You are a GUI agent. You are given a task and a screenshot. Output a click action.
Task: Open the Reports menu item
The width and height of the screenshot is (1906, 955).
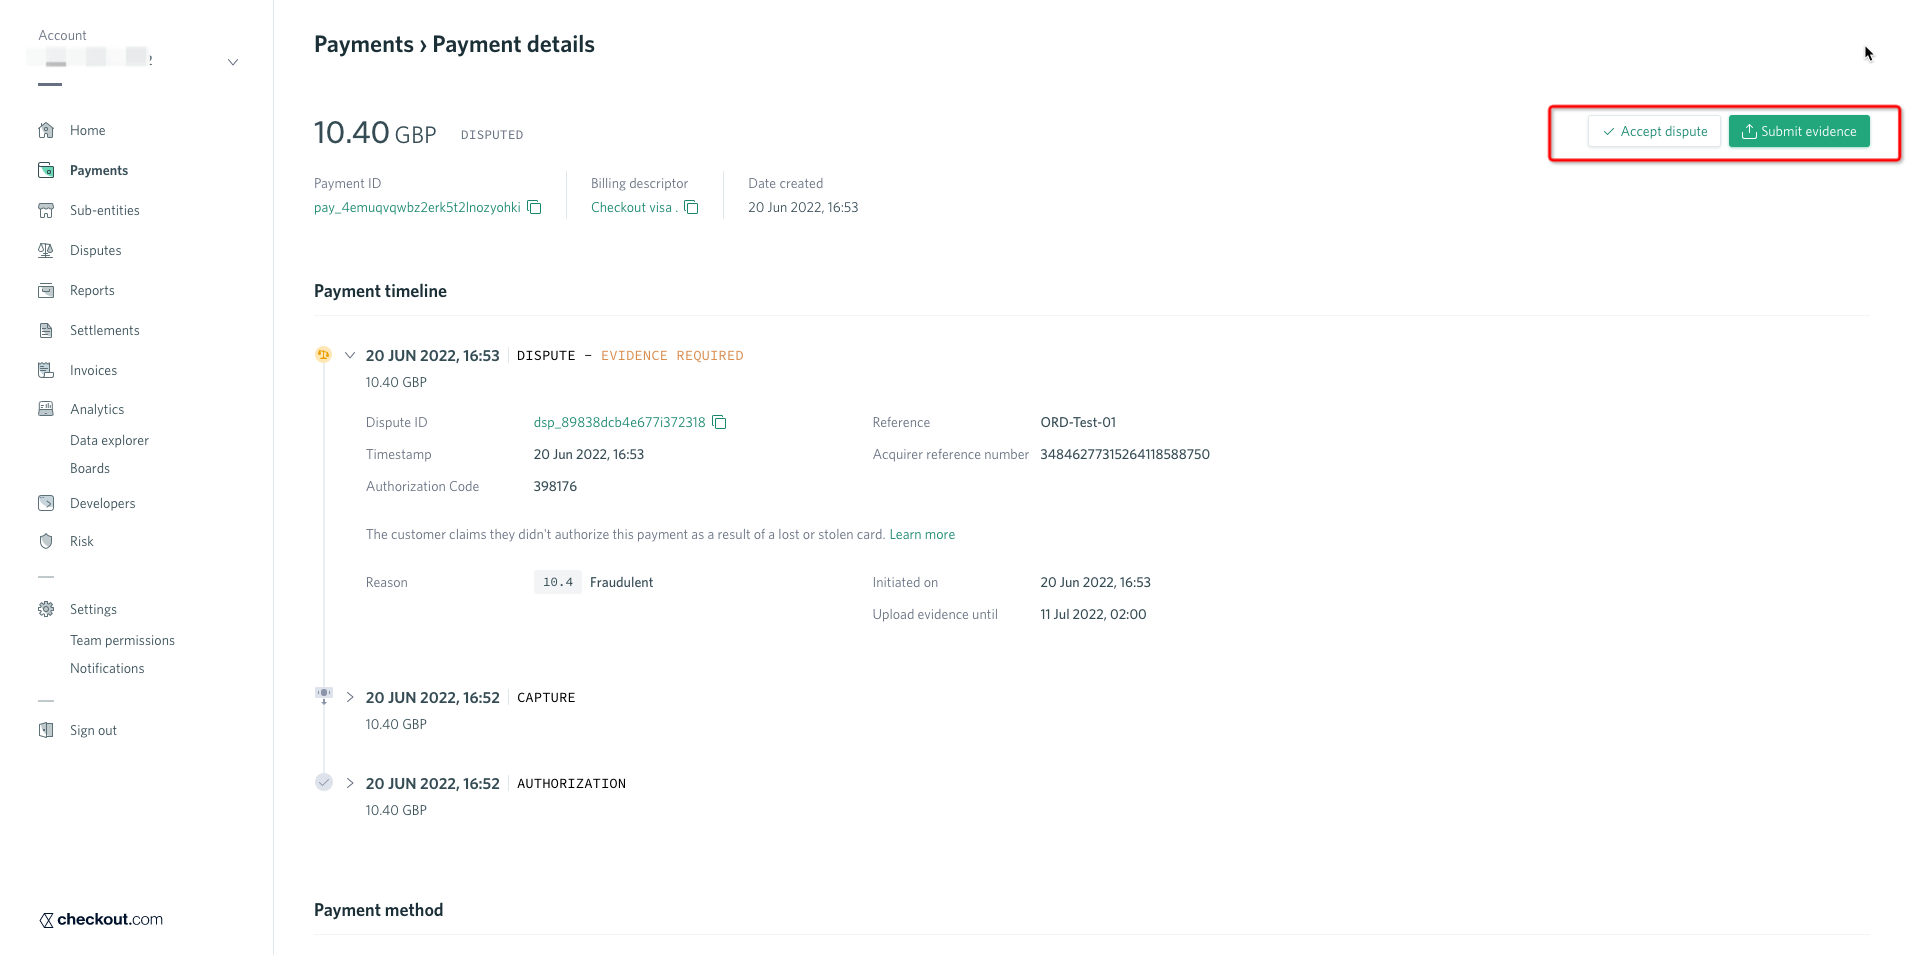tap(92, 290)
